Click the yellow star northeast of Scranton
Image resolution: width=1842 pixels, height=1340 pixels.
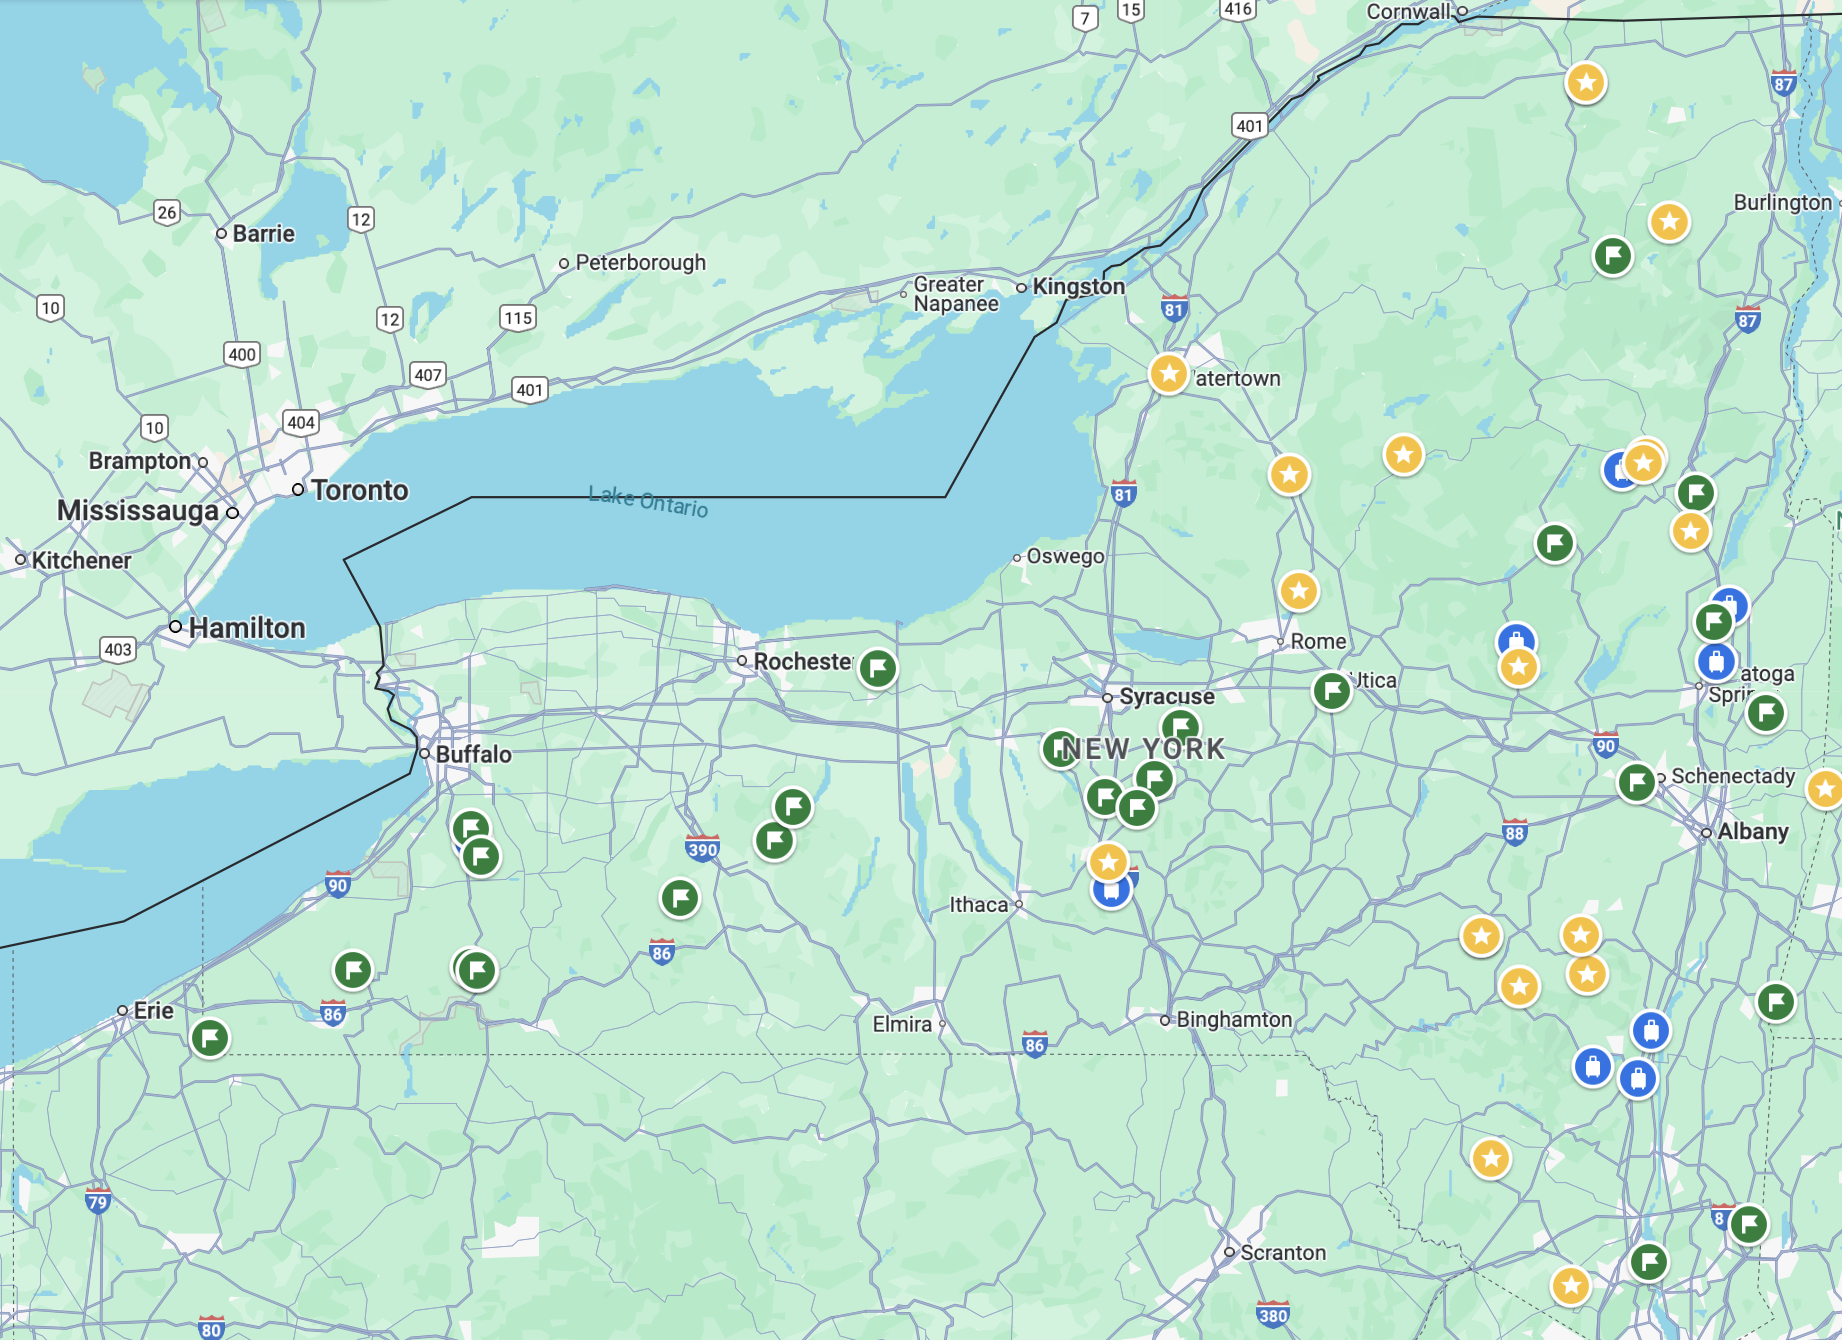1491,1159
